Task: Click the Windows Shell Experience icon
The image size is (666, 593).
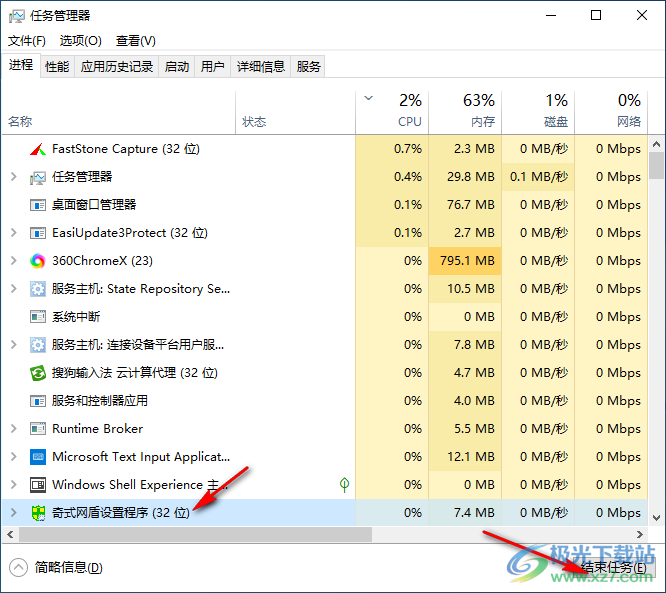Action: tap(38, 485)
